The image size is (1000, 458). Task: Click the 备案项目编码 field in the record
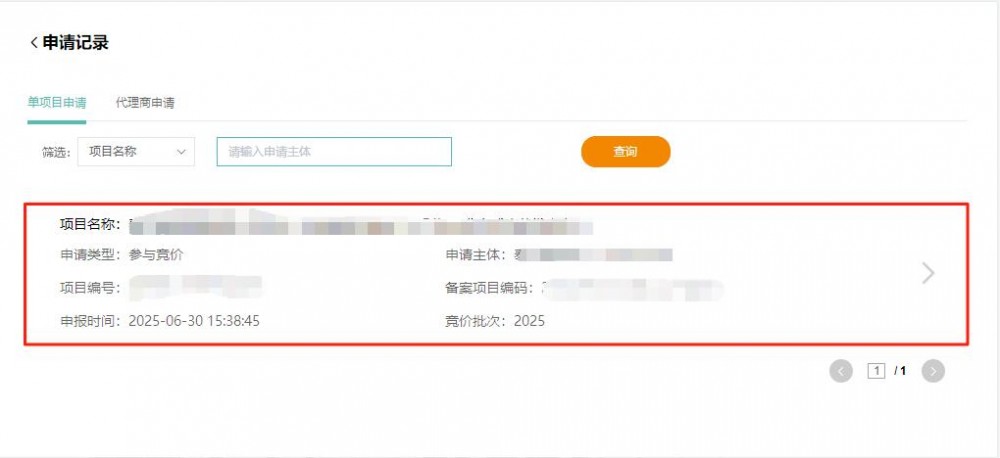[x=584, y=288]
